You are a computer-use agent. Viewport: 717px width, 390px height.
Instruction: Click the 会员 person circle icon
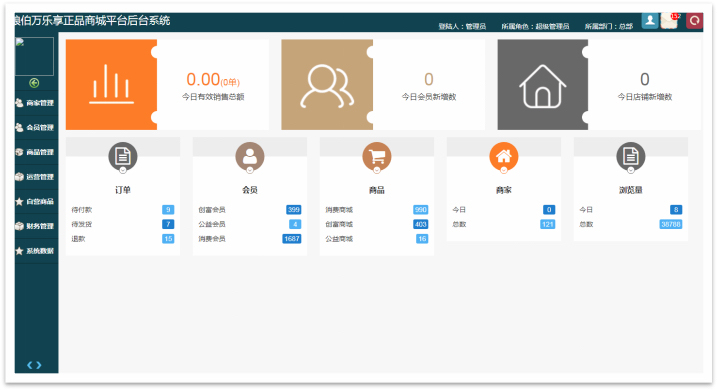(250, 156)
